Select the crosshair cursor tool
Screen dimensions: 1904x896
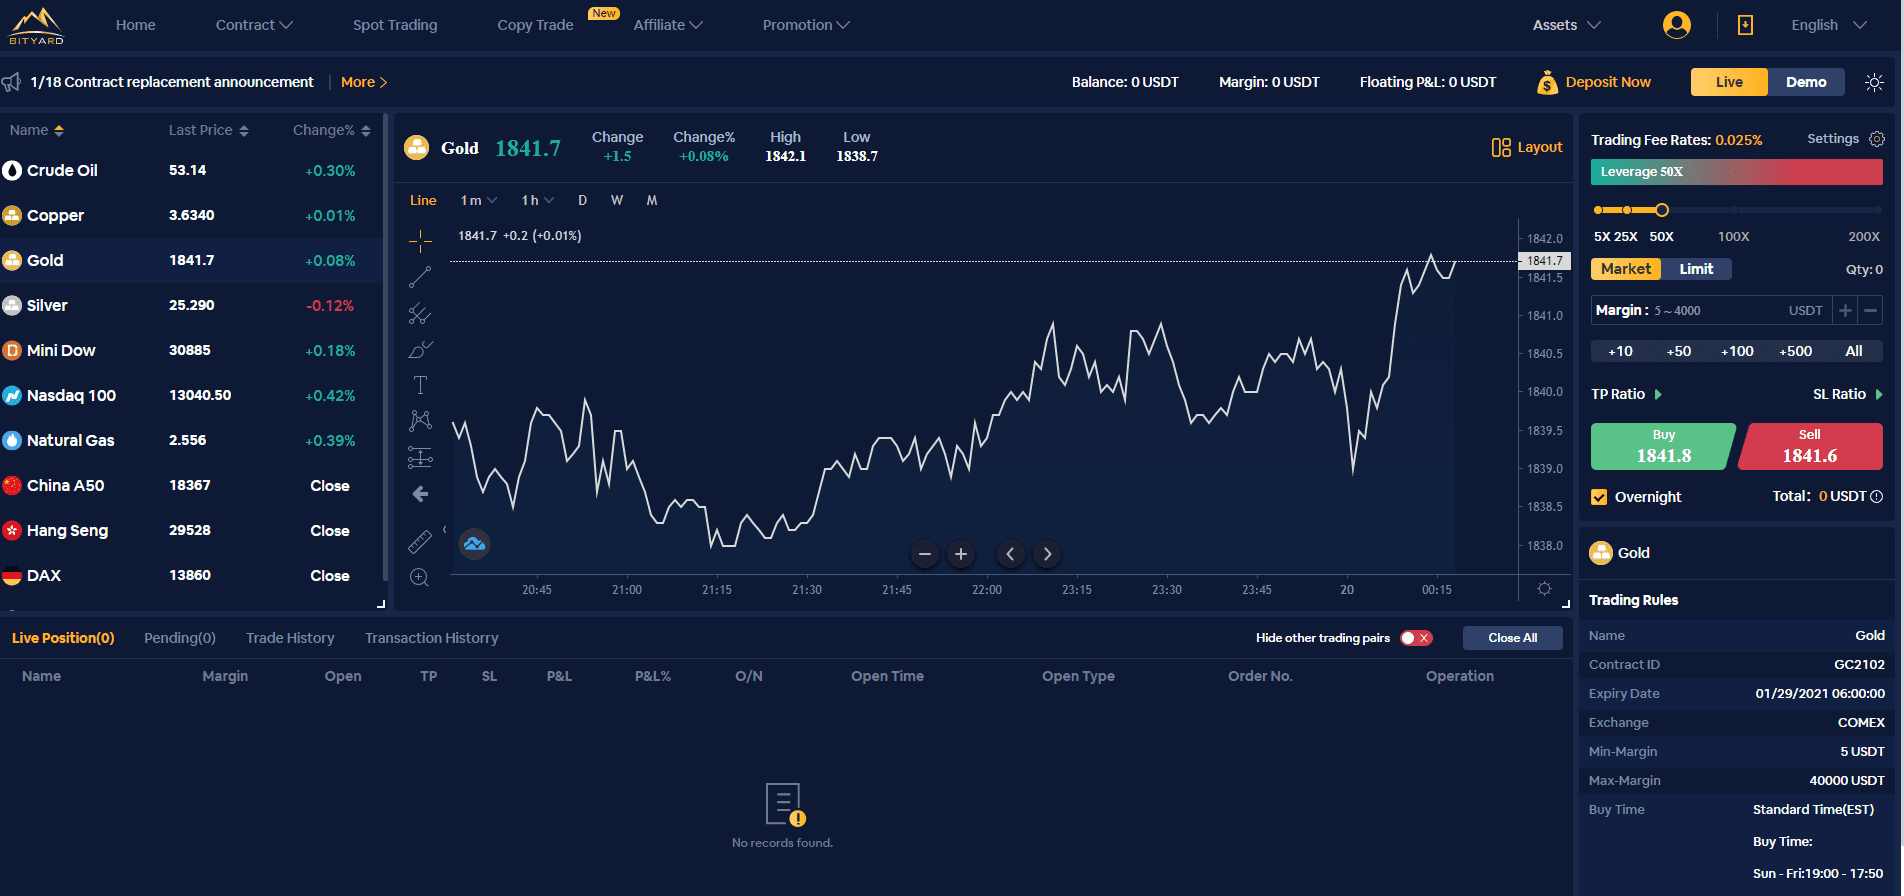coord(420,240)
